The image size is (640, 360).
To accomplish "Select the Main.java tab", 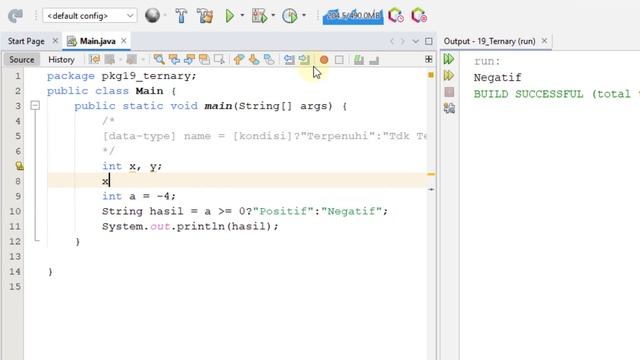I will [x=98, y=41].
